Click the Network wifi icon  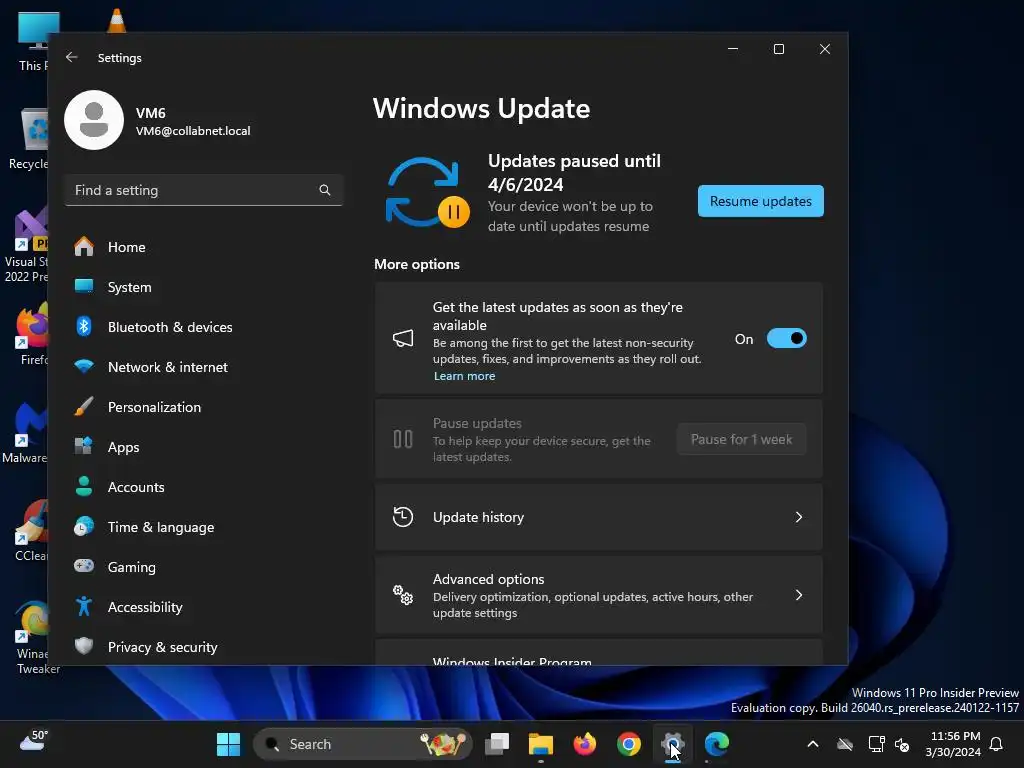[x=84, y=366]
